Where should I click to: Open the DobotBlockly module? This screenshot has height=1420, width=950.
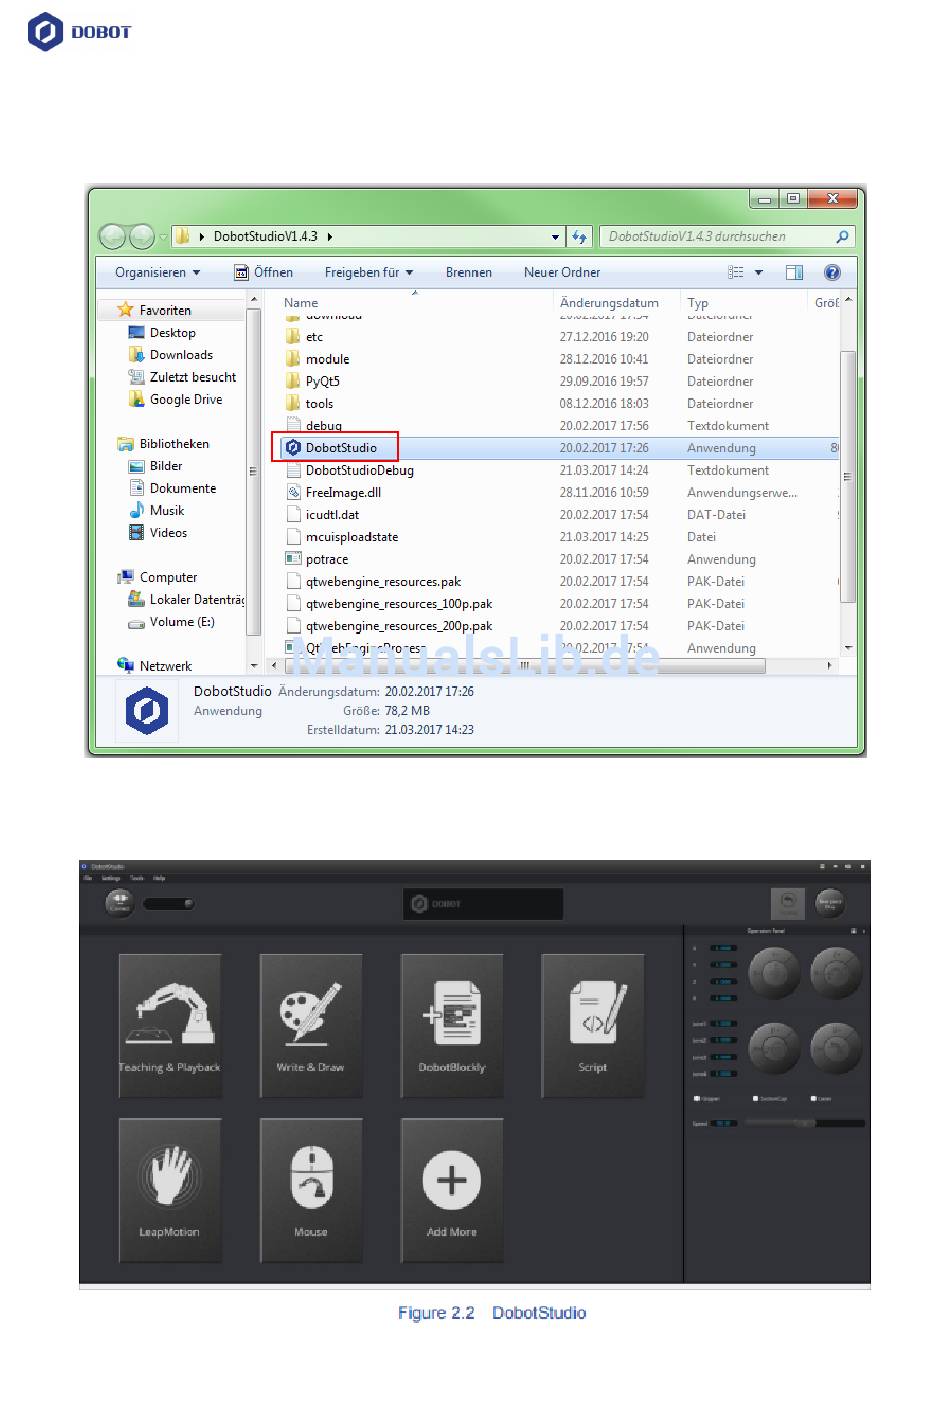[x=452, y=1025]
